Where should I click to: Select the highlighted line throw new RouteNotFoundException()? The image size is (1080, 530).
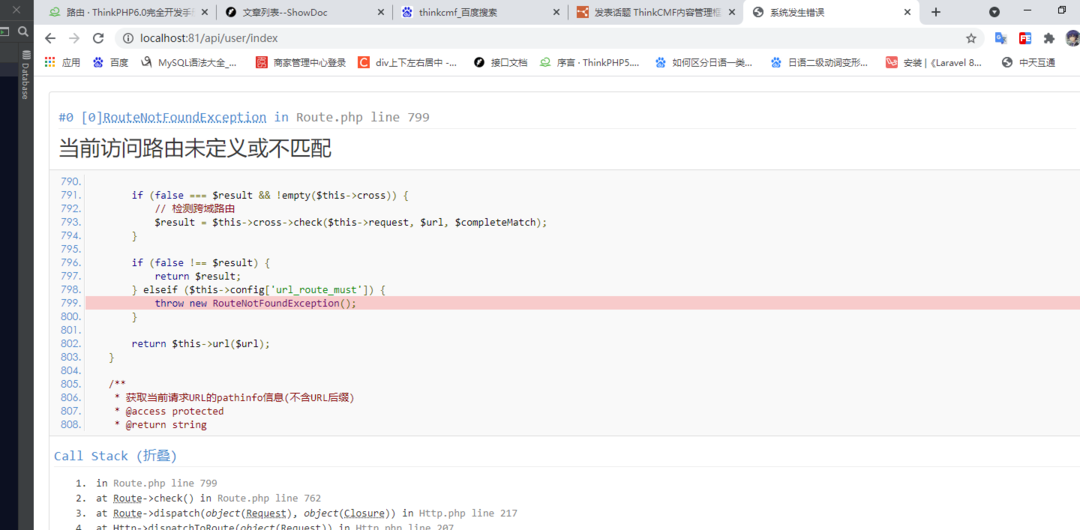[x=582, y=303]
